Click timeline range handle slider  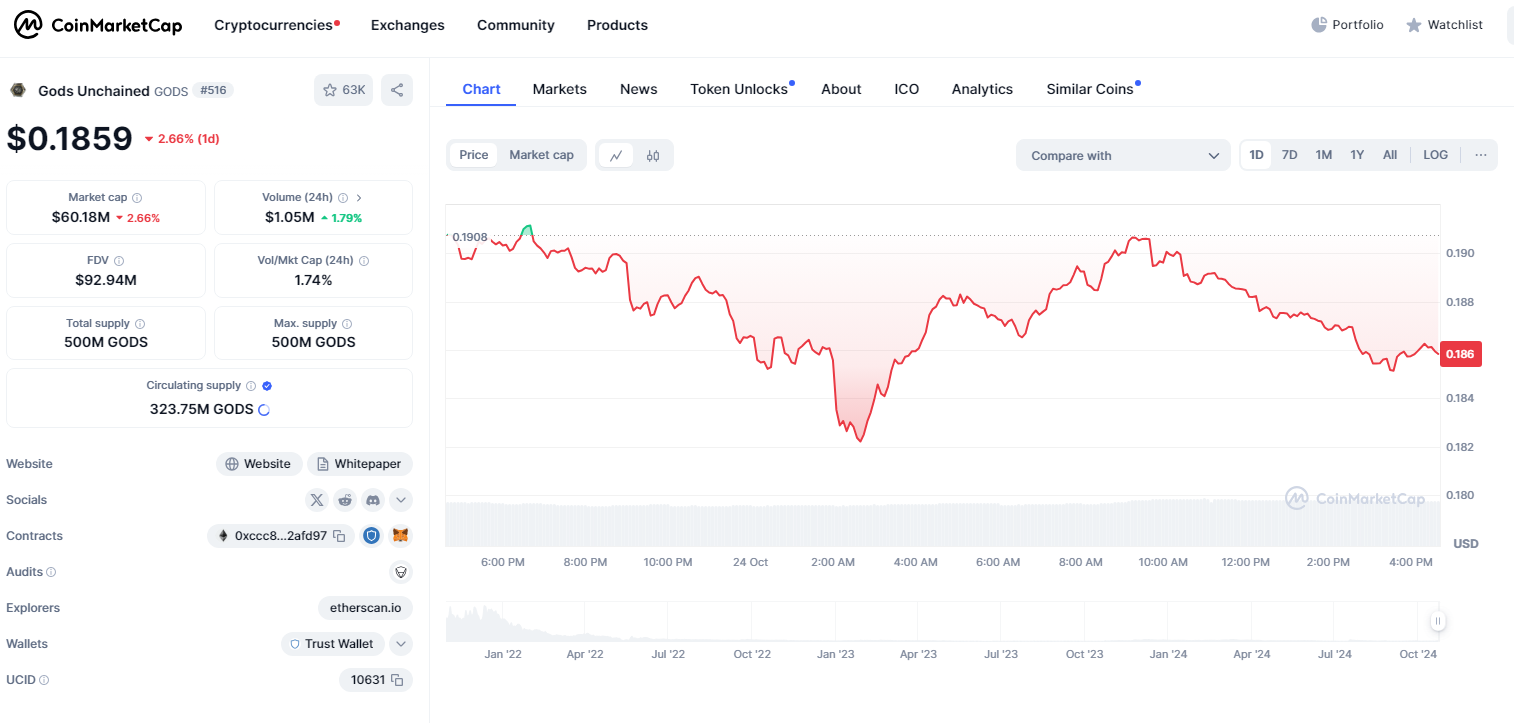(x=1438, y=621)
